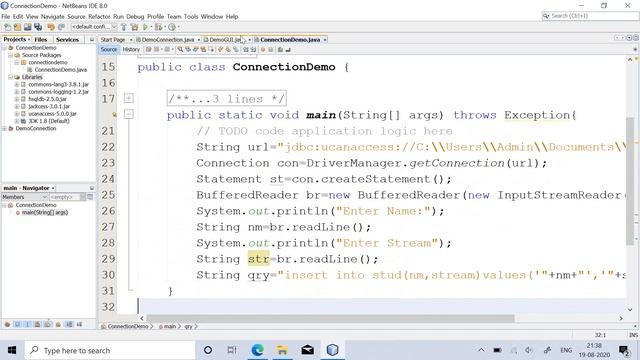Minimize the Projects panel window group
This screenshot has height=360, width=640.
[x=92, y=40]
